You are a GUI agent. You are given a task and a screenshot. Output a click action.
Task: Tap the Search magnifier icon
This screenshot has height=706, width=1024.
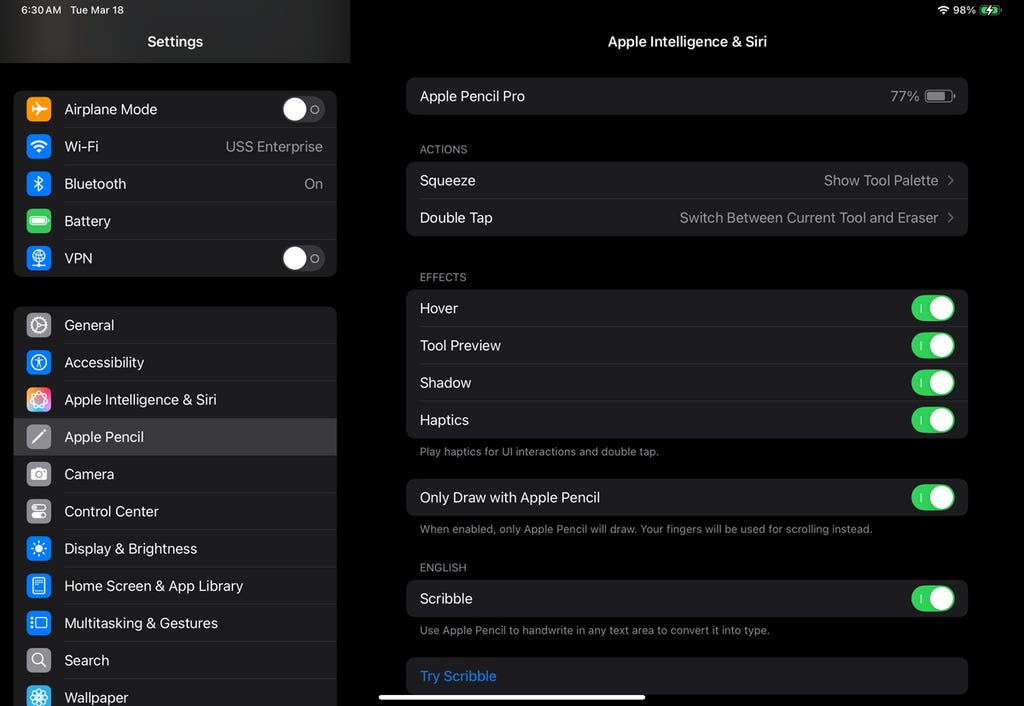click(x=39, y=660)
